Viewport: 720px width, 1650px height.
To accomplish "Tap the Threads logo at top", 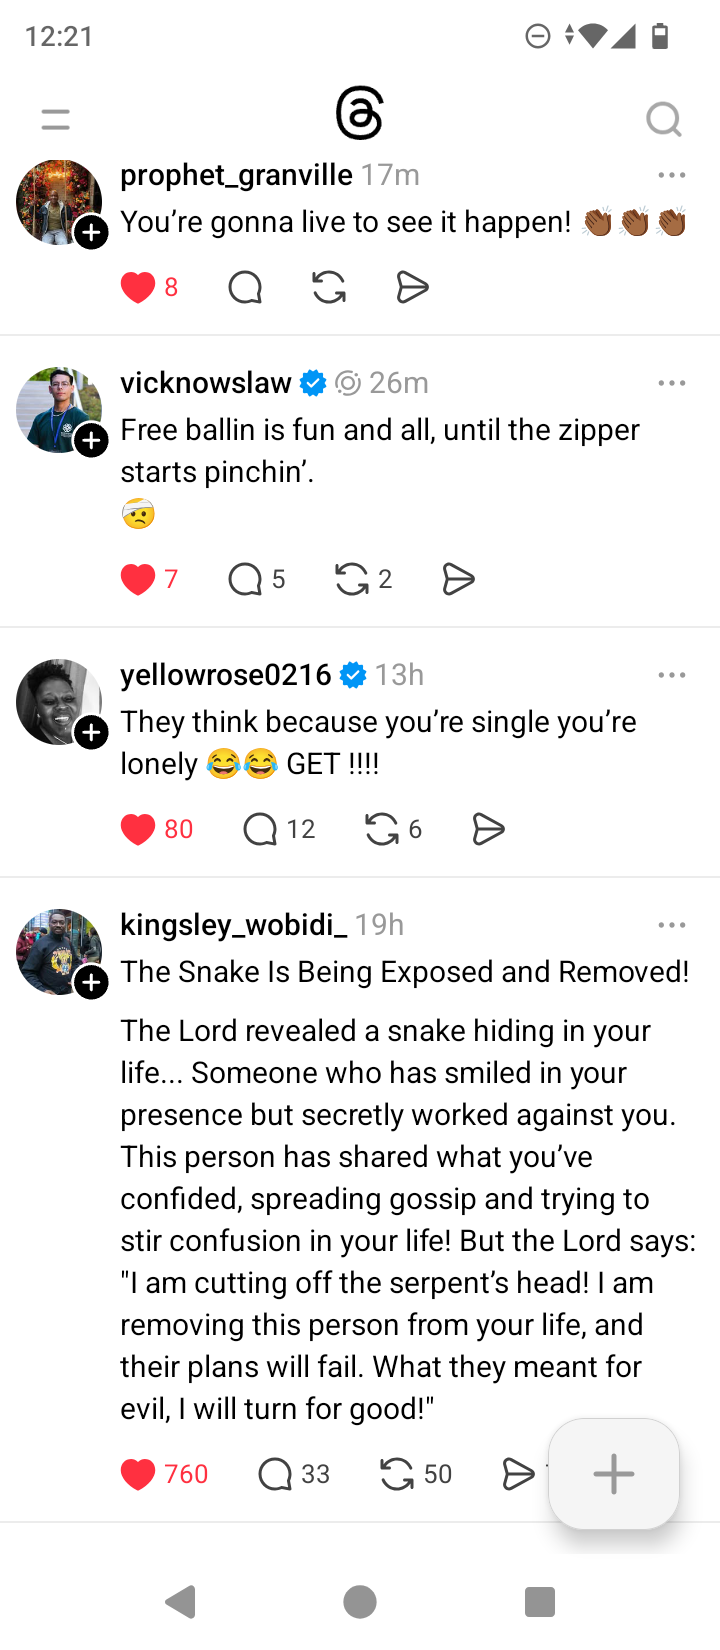I will point(360,114).
